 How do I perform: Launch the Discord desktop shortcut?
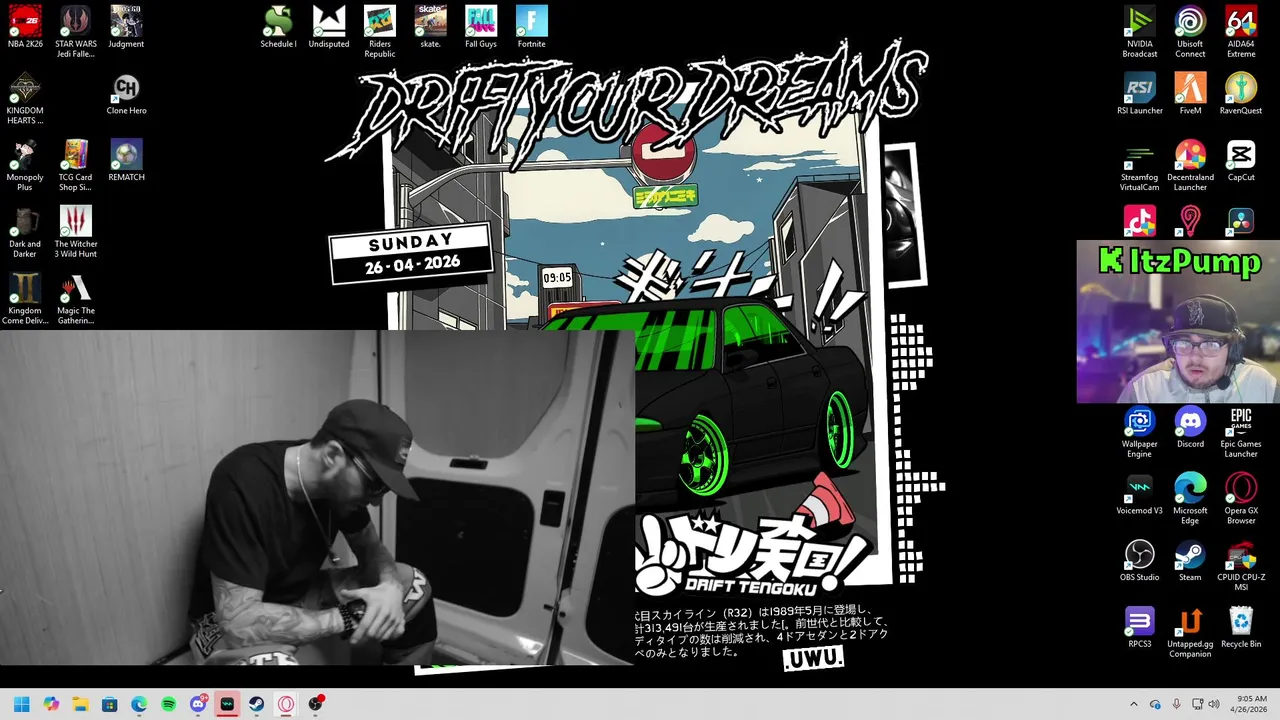(1190, 427)
